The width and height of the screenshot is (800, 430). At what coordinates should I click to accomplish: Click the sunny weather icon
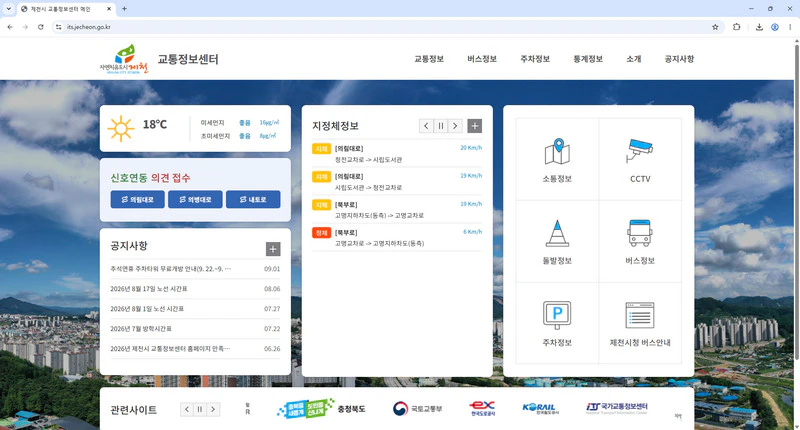coord(121,129)
